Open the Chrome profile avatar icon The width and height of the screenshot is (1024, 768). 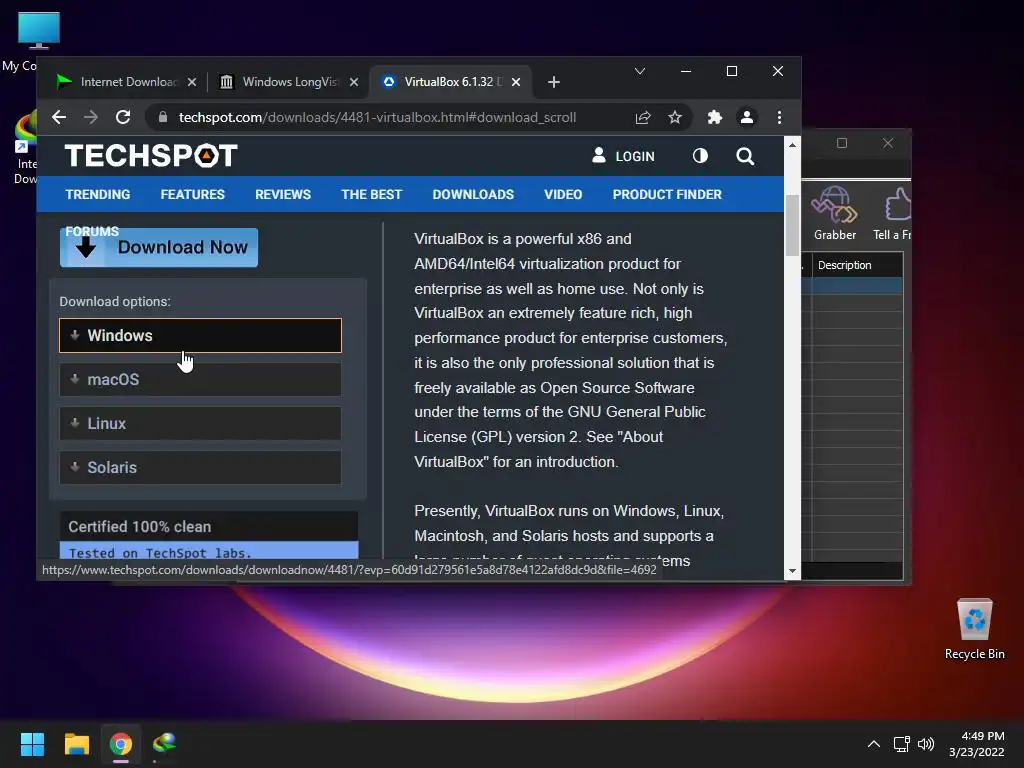tap(746, 118)
